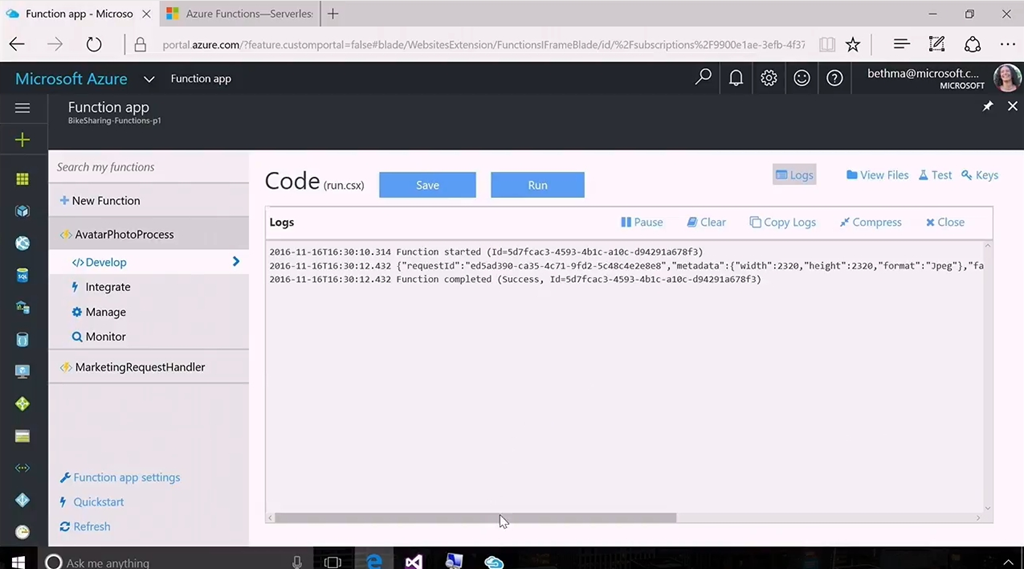Select the AvatarPhotoProcess function
Image resolution: width=1024 pixels, height=569 pixels.
[149, 235]
